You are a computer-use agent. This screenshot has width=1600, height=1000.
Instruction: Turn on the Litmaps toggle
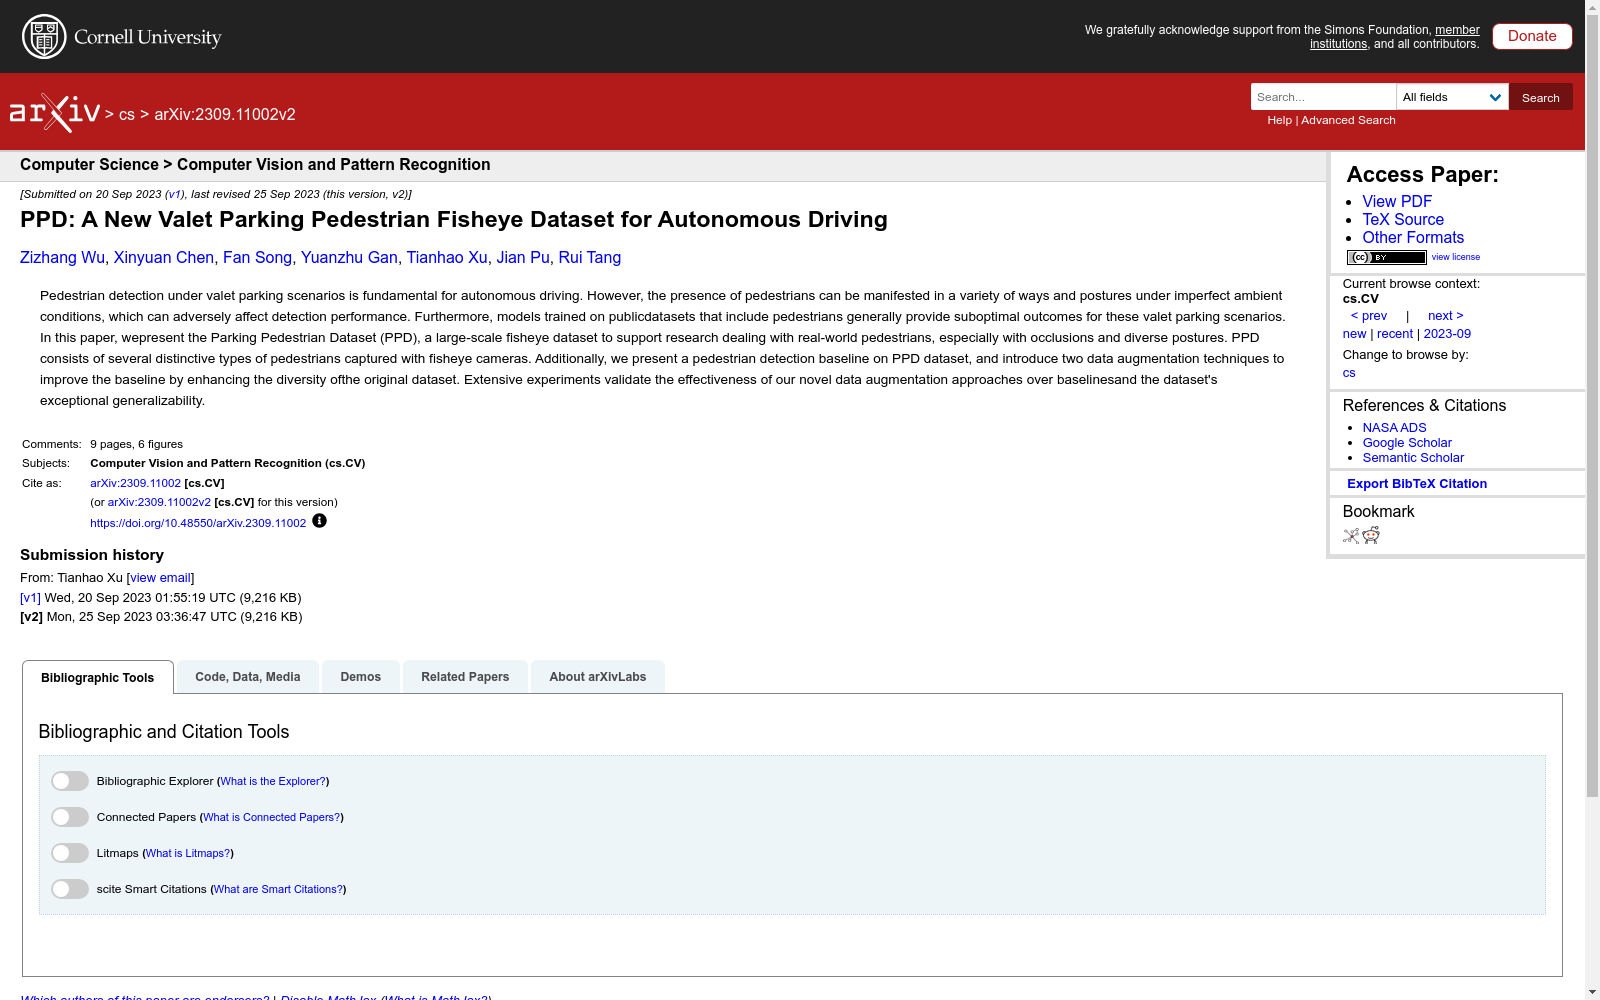pos(70,853)
